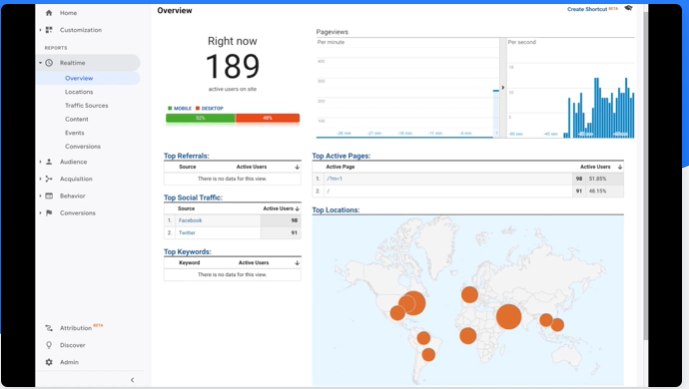Open Locations report under Realtime
Viewport: 689px width, 389px height.
[79, 92]
